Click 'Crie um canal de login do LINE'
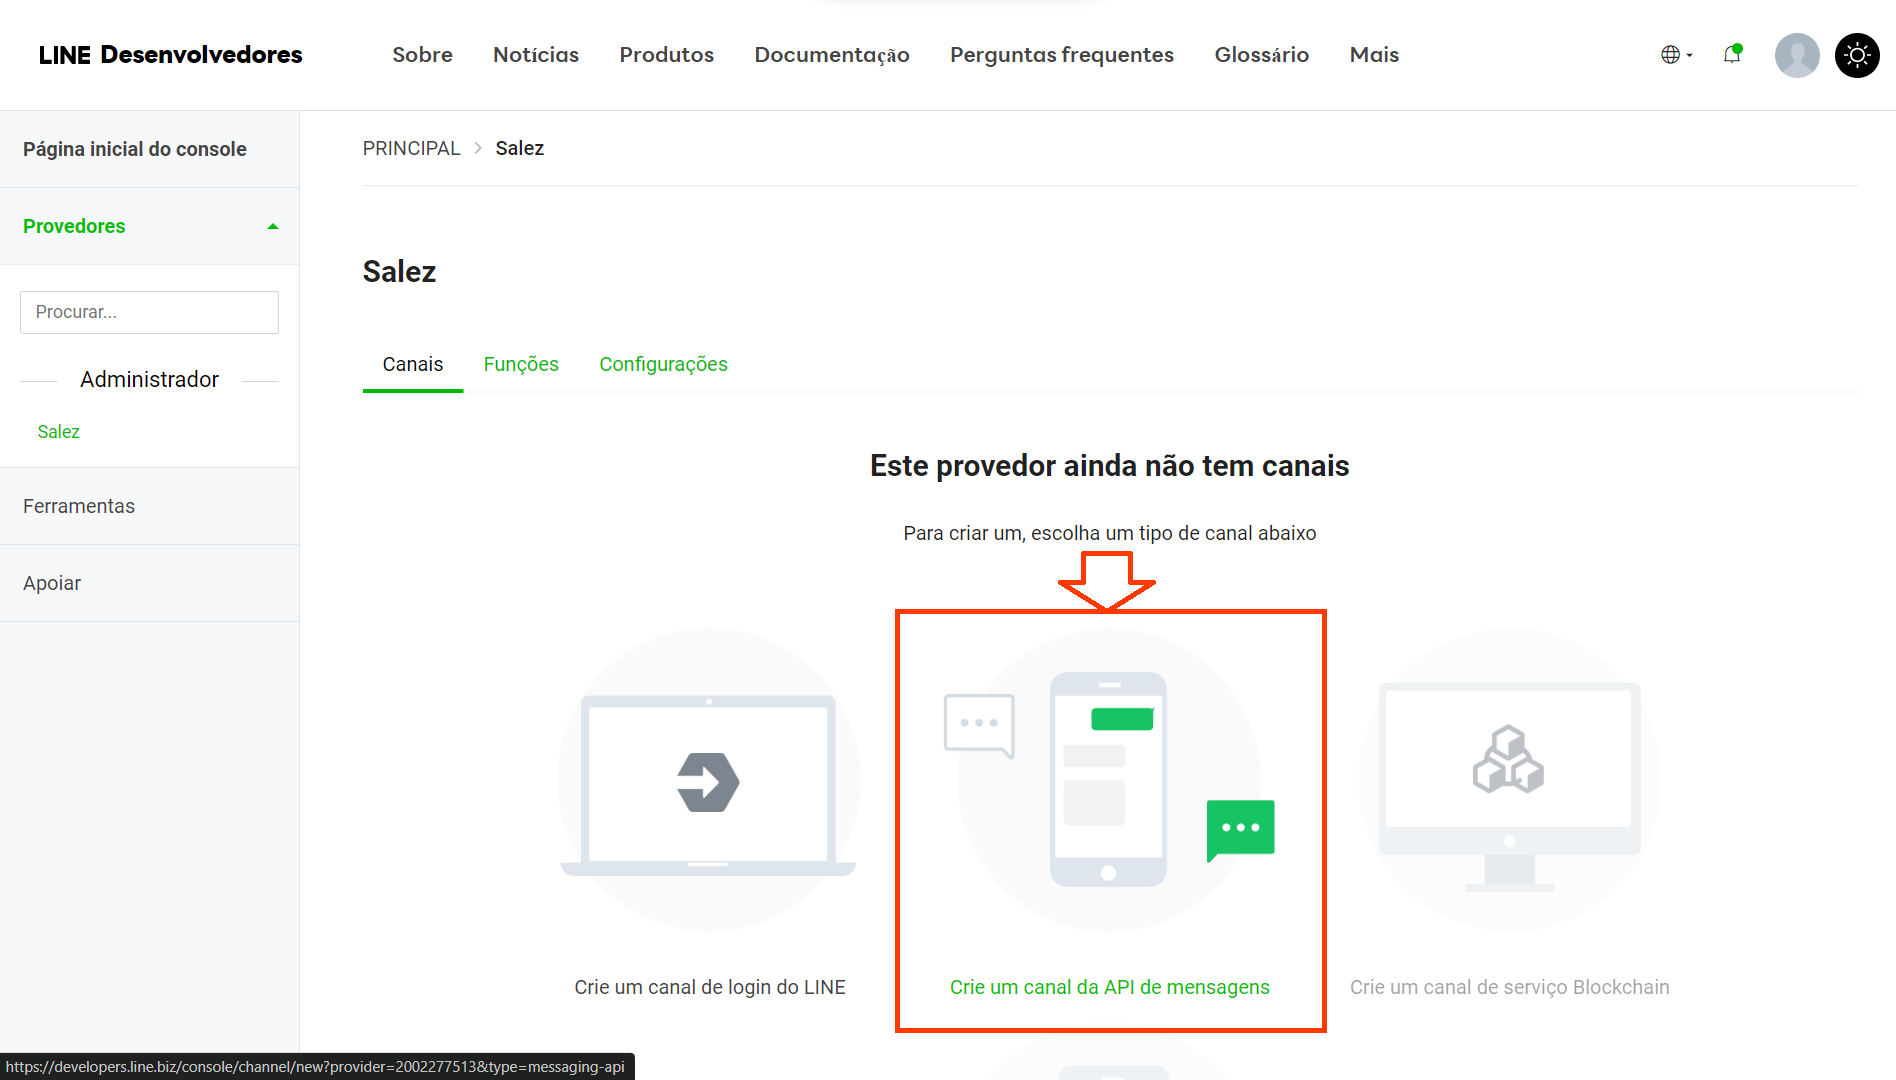Image resolution: width=1896 pixels, height=1080 pixels. coord(710,987)
